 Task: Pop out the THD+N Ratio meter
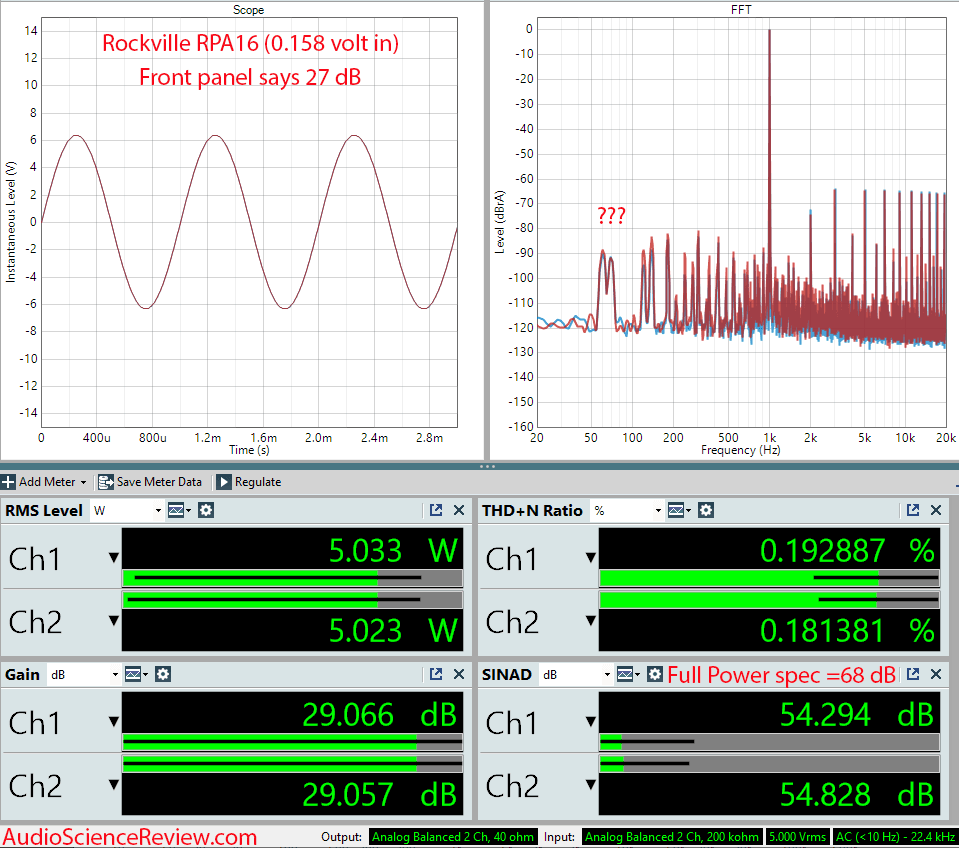pos(913,510)
